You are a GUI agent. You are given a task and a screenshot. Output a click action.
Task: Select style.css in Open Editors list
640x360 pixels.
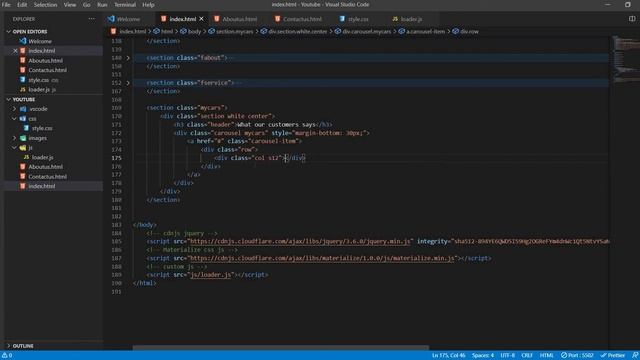(x=39, y=80)
